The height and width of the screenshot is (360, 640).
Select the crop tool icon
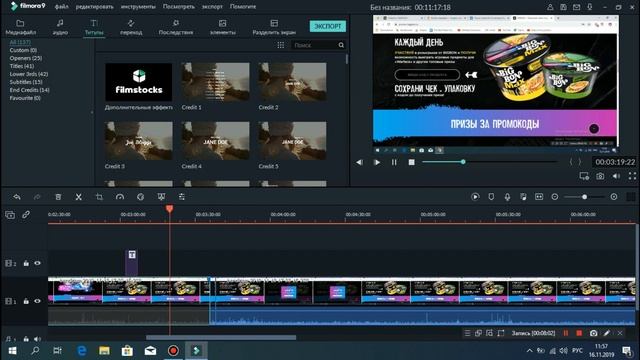99,197
